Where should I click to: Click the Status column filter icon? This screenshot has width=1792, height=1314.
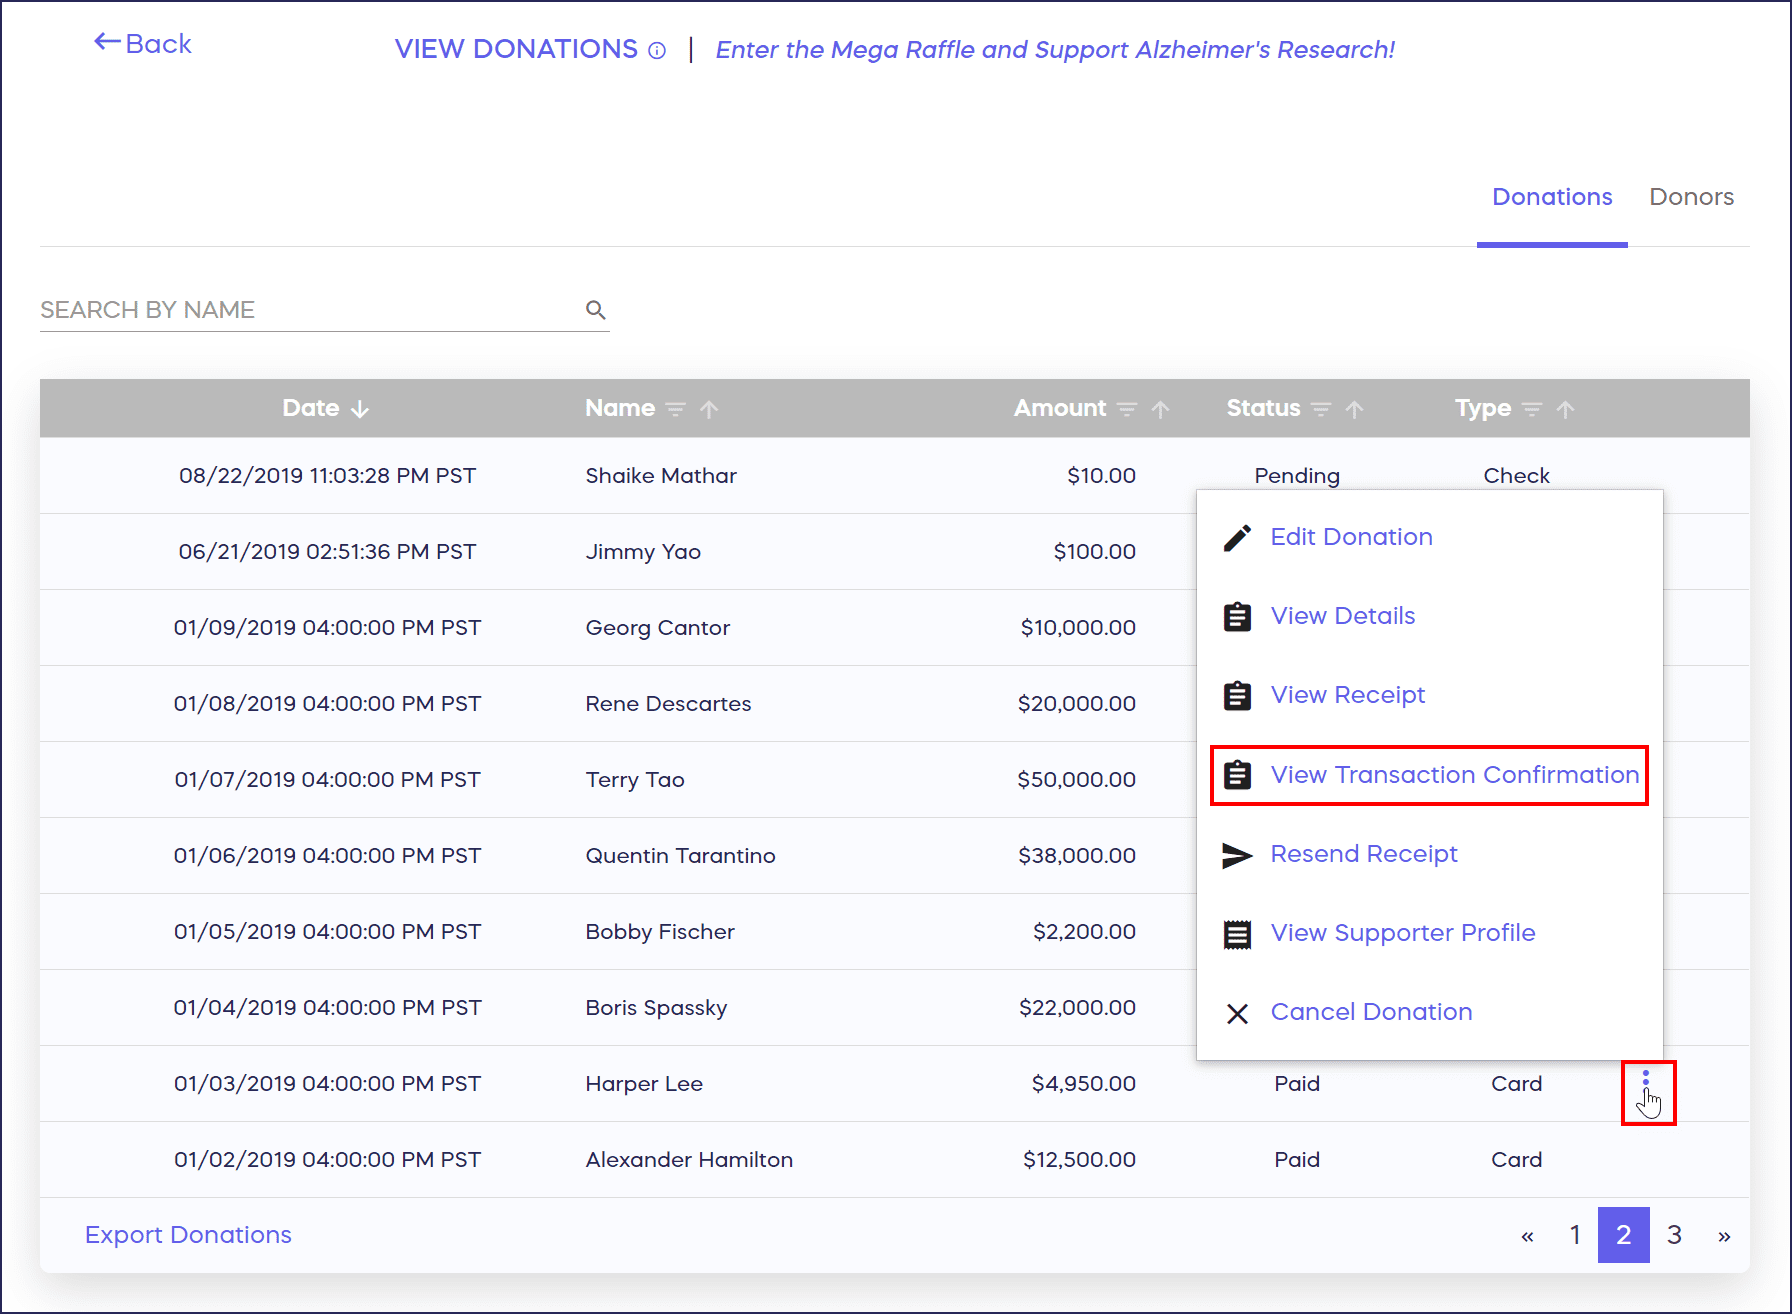coord(1321,409)
